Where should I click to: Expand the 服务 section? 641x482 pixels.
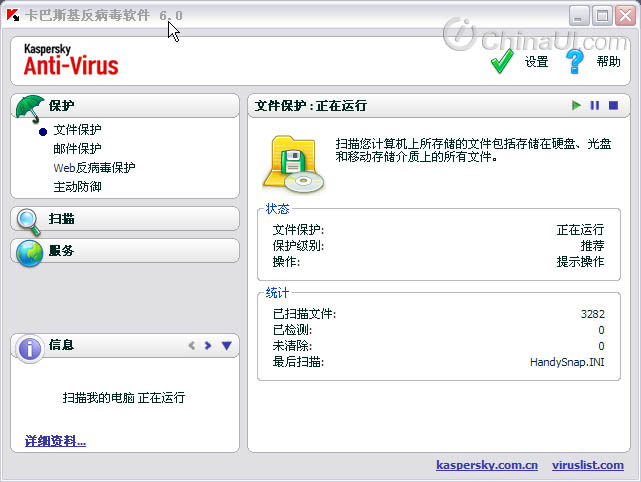click(x=125, y=251)
